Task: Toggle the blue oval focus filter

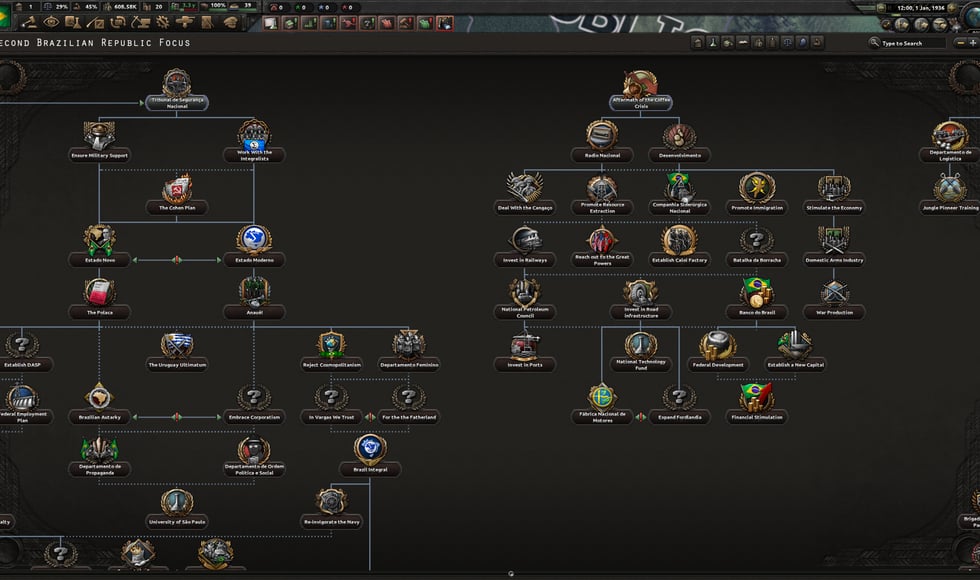Action: [802, 42]
